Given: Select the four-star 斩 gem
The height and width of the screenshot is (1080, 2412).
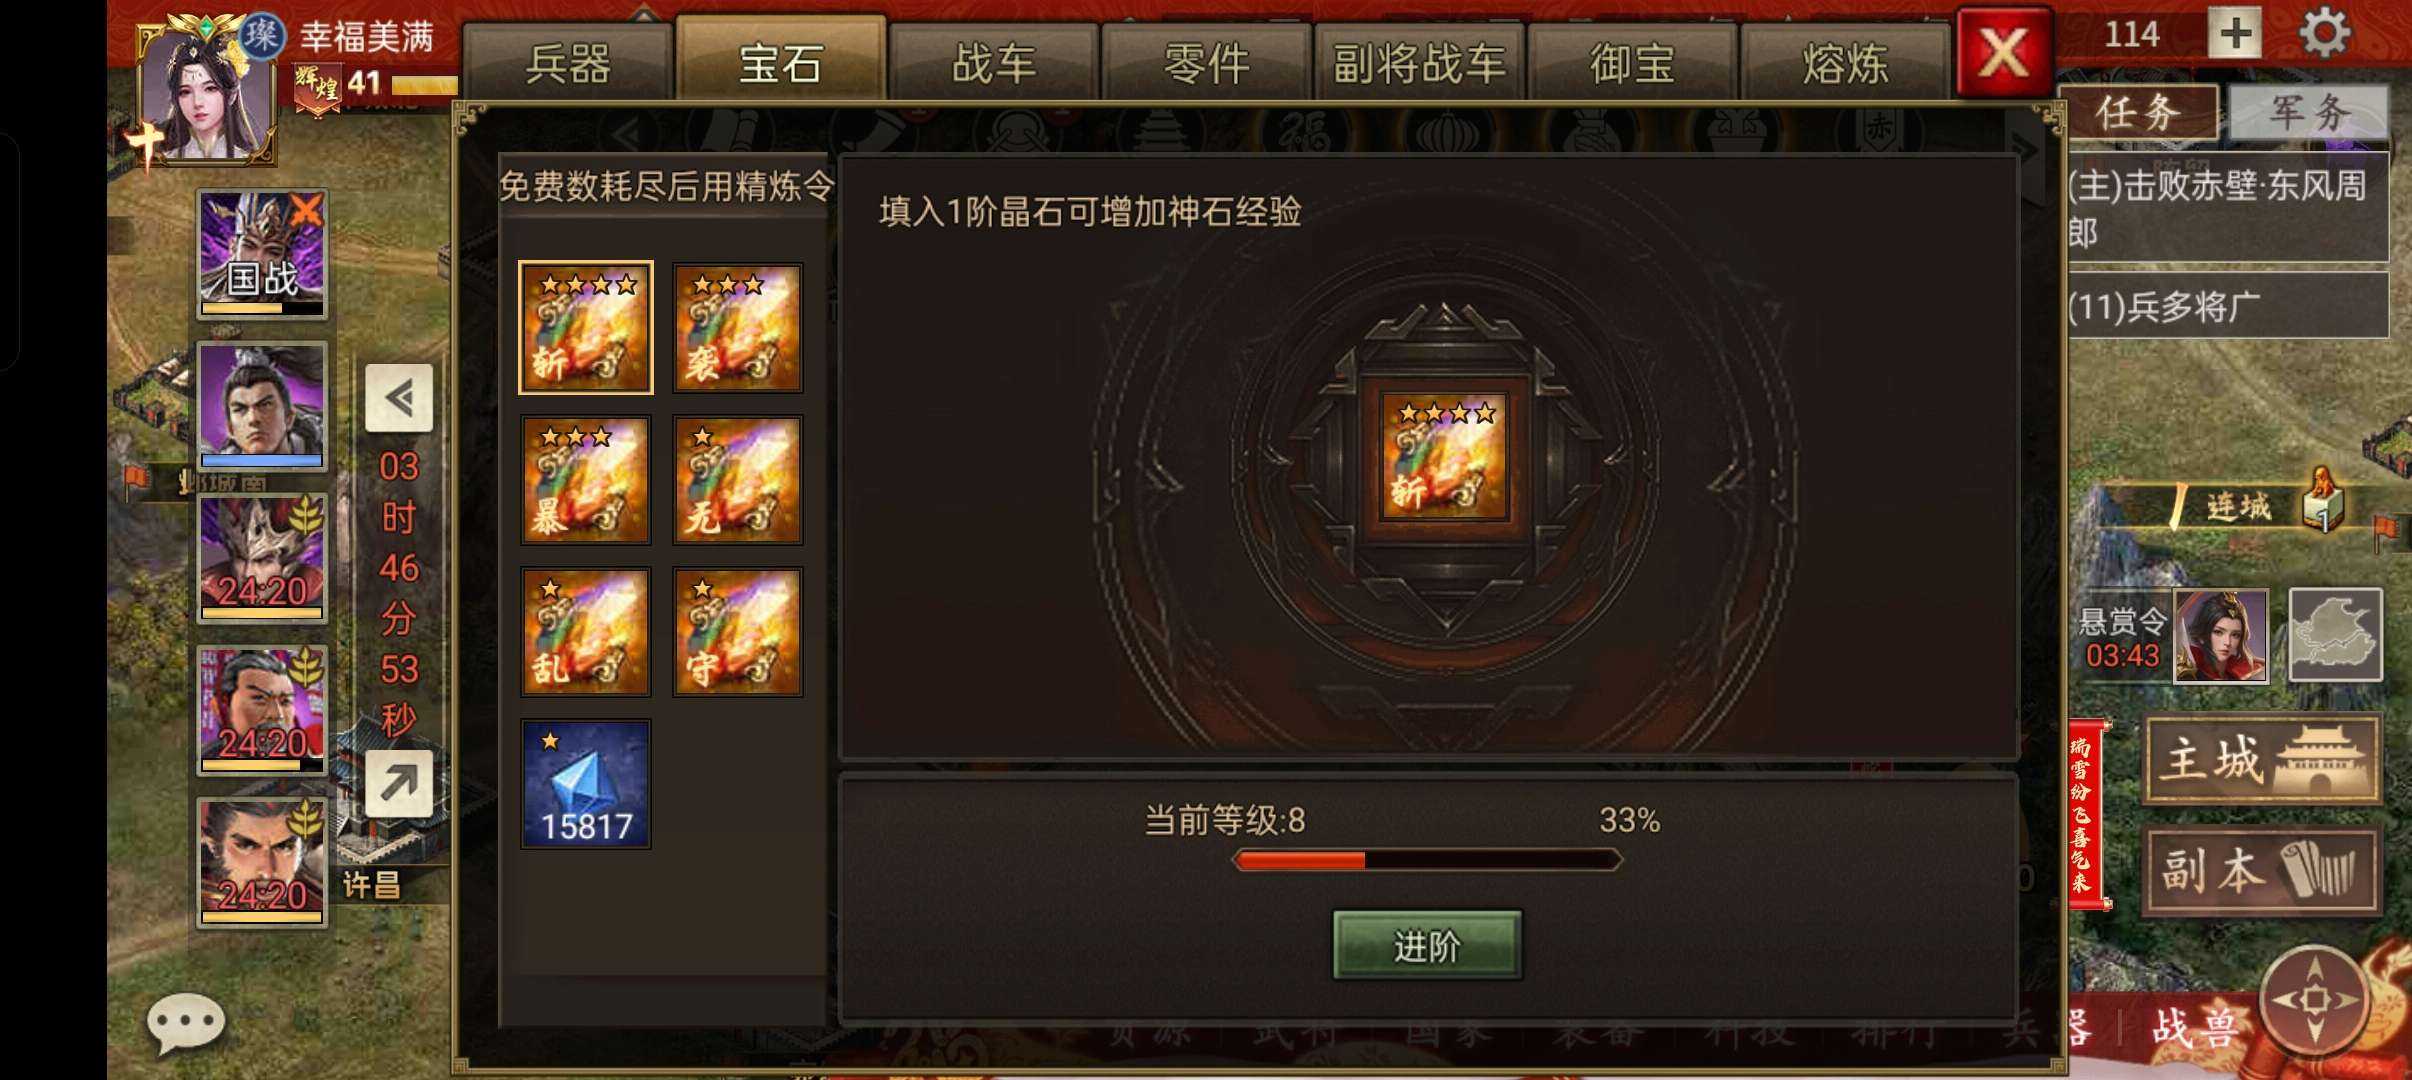Looking at the screenshot, I should click(586, 328).
